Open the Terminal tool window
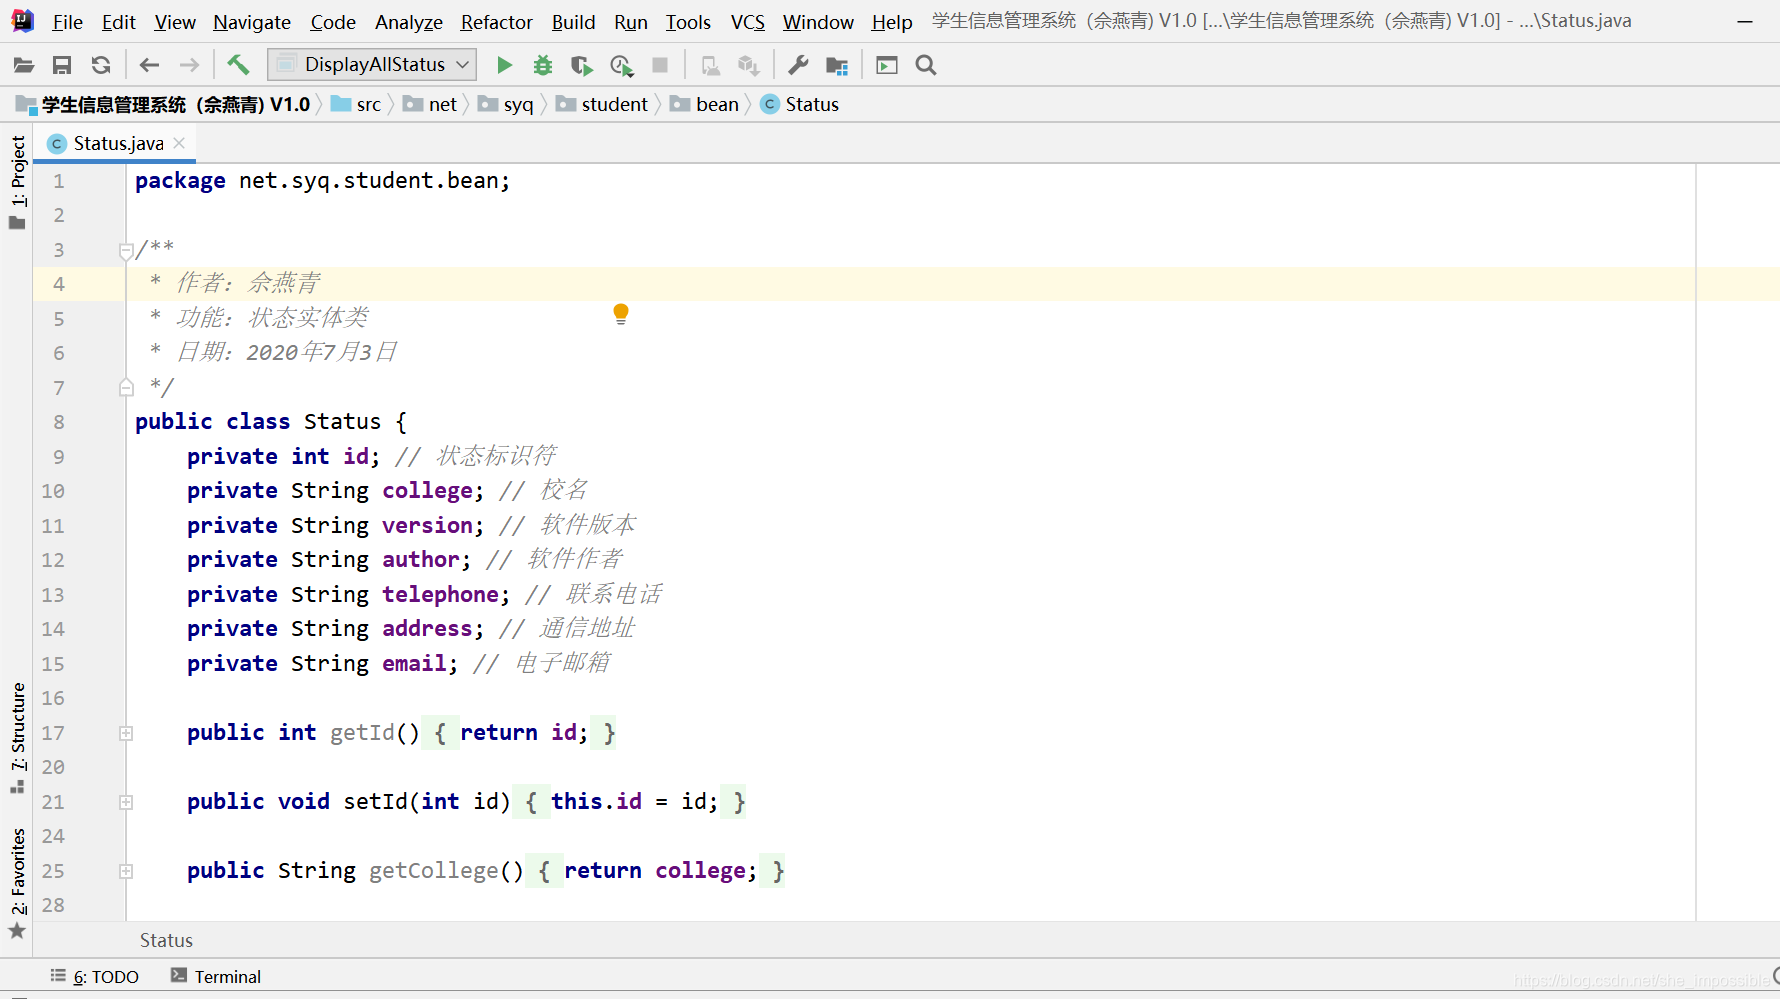Image resolution: width=1780 pixels, height=999 pixels. click(x=216, y=976)
